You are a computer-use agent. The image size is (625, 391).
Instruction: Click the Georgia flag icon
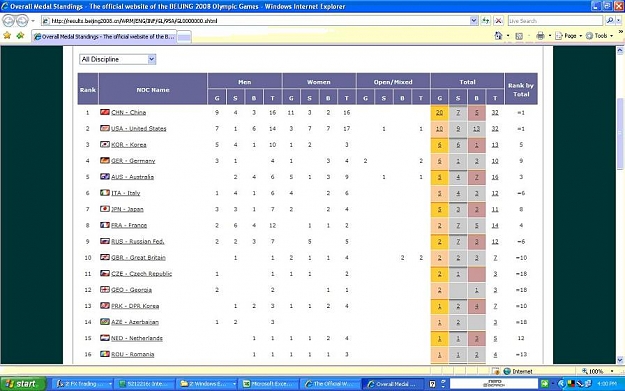[x=105, y=289]
